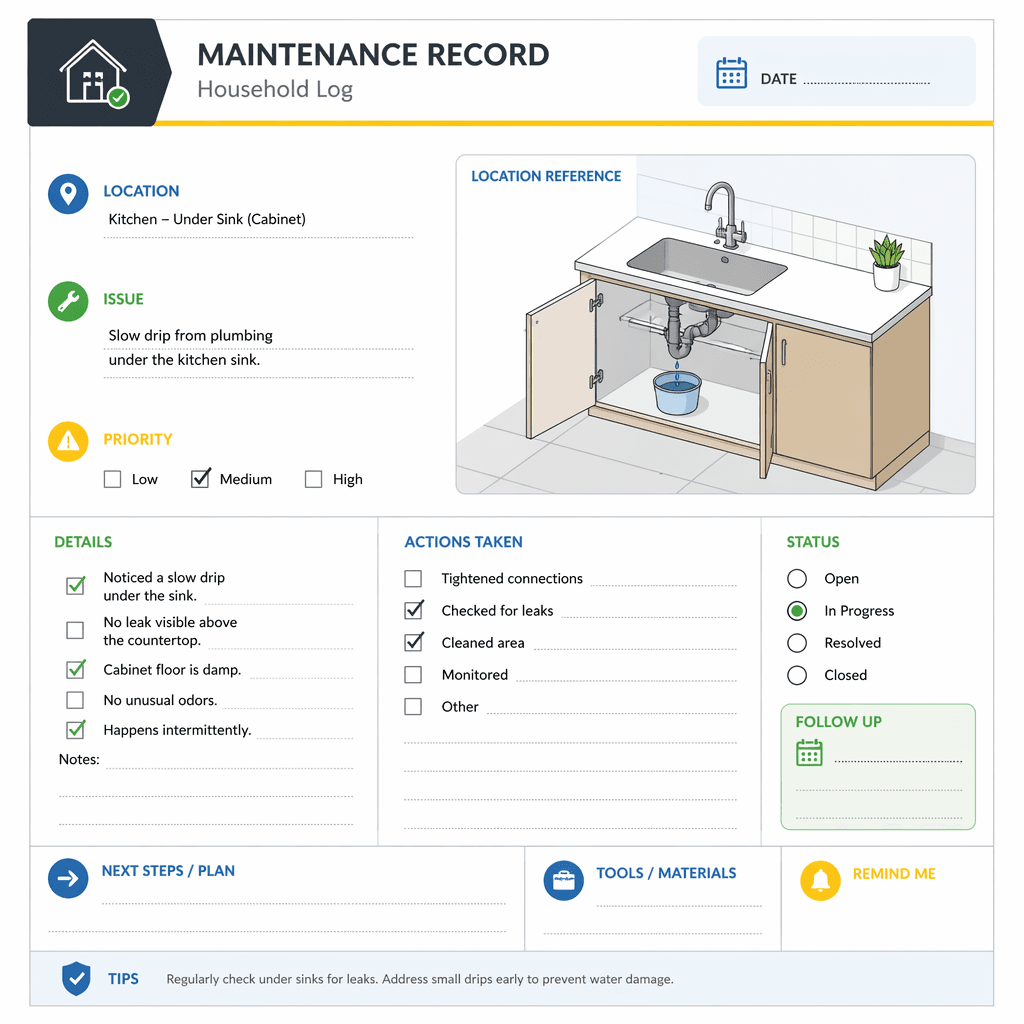The height and width of the screenshot is (1024, 1024).
Task: Click the ISSUE heading label
Action: click(x=123, y=299)
